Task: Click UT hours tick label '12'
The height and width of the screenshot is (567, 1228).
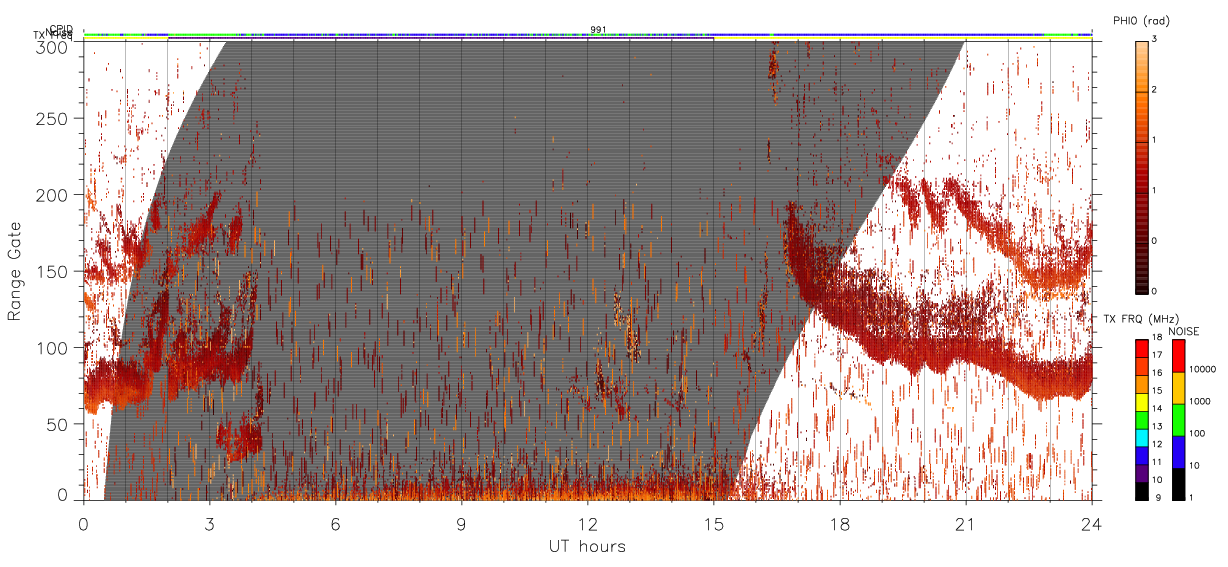Action: coord(588,523)
